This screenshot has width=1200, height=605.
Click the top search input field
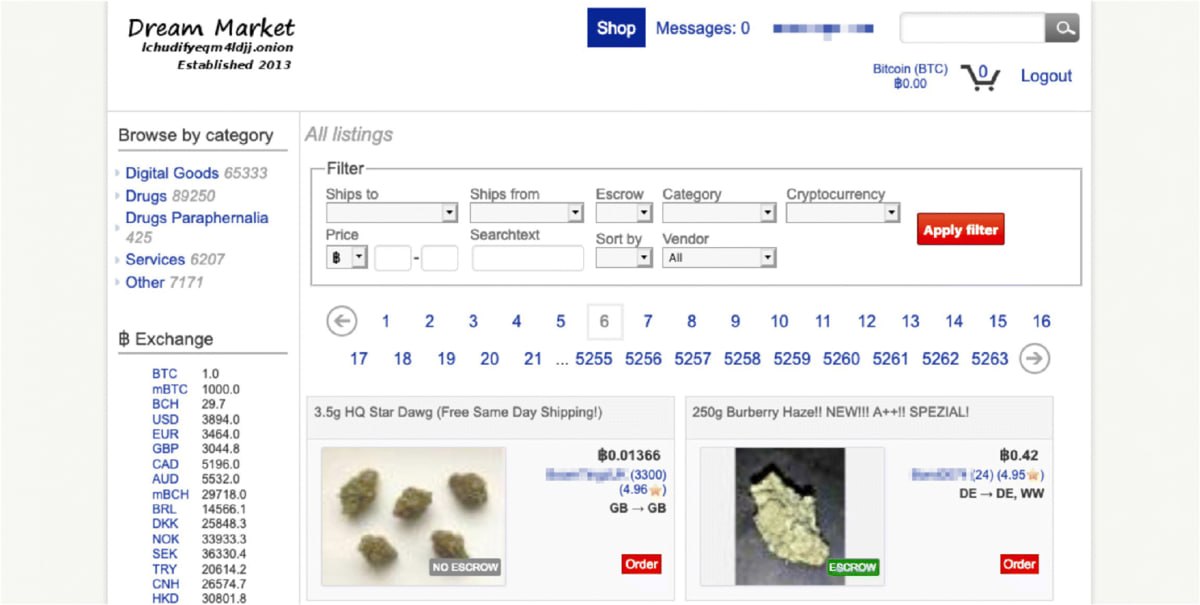973,28
